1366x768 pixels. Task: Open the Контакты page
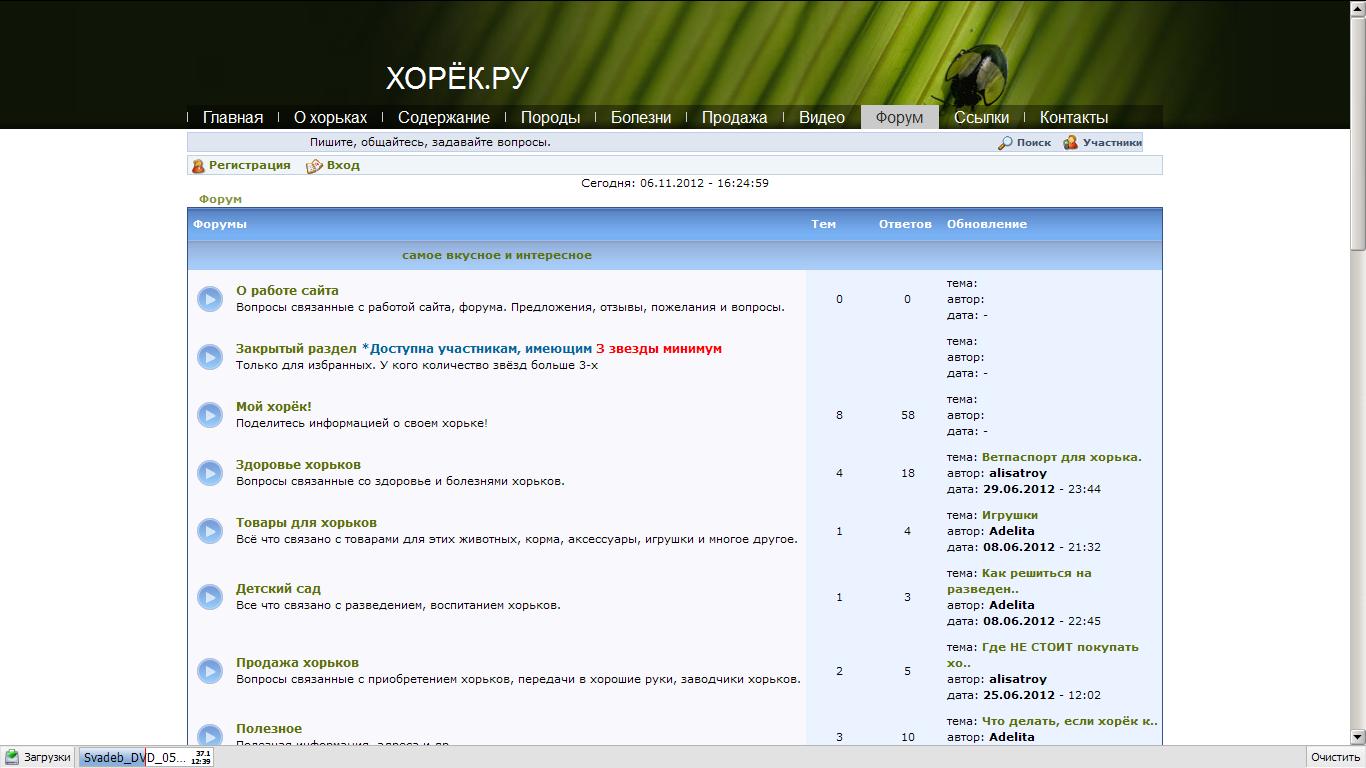(x=1074, y=117)
